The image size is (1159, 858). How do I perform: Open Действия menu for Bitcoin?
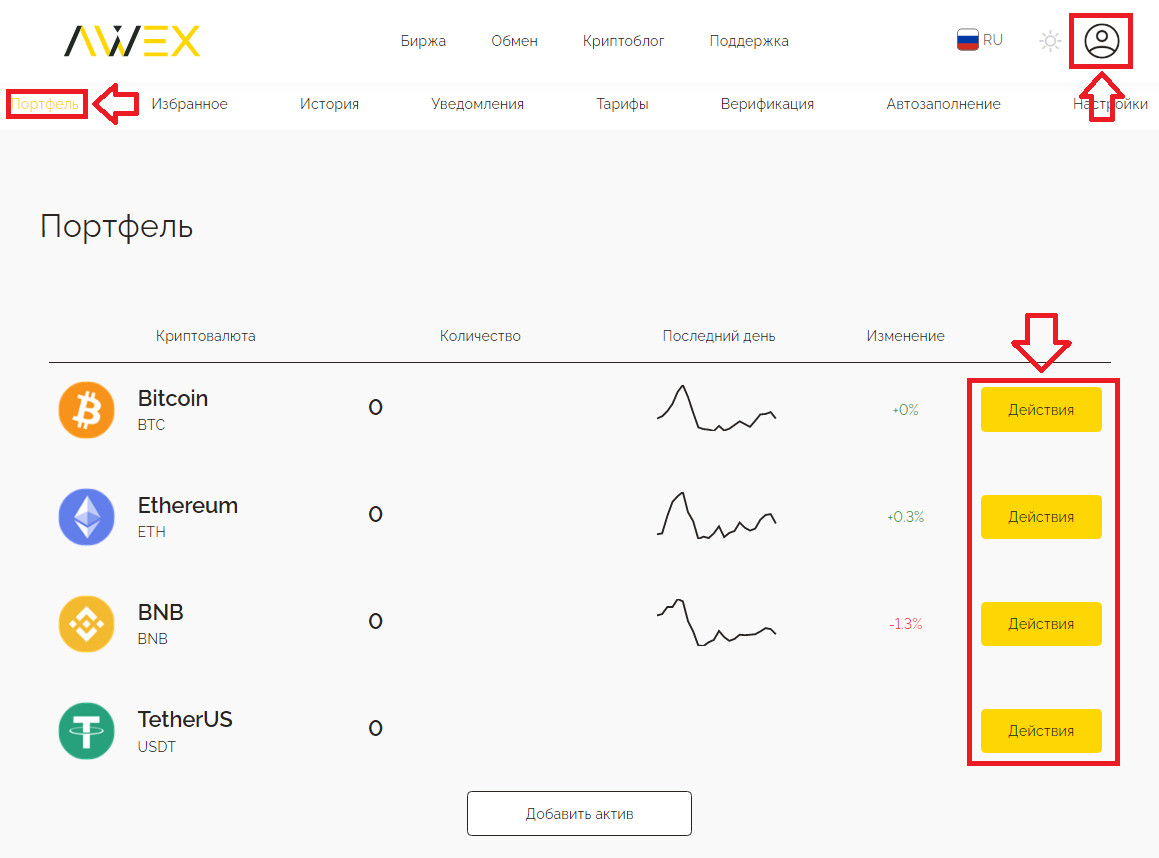click(x=1040, y=410)
